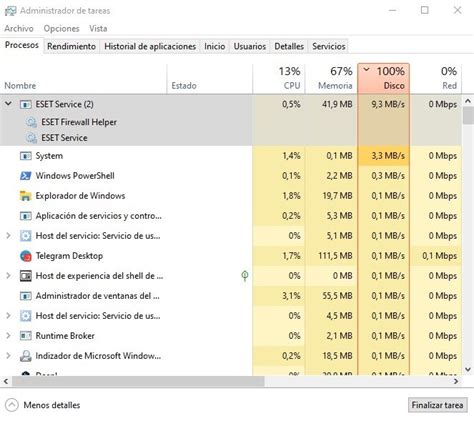
Task: Click the horizontal scrollbar right arrow
Action: [x=456, y=381]
